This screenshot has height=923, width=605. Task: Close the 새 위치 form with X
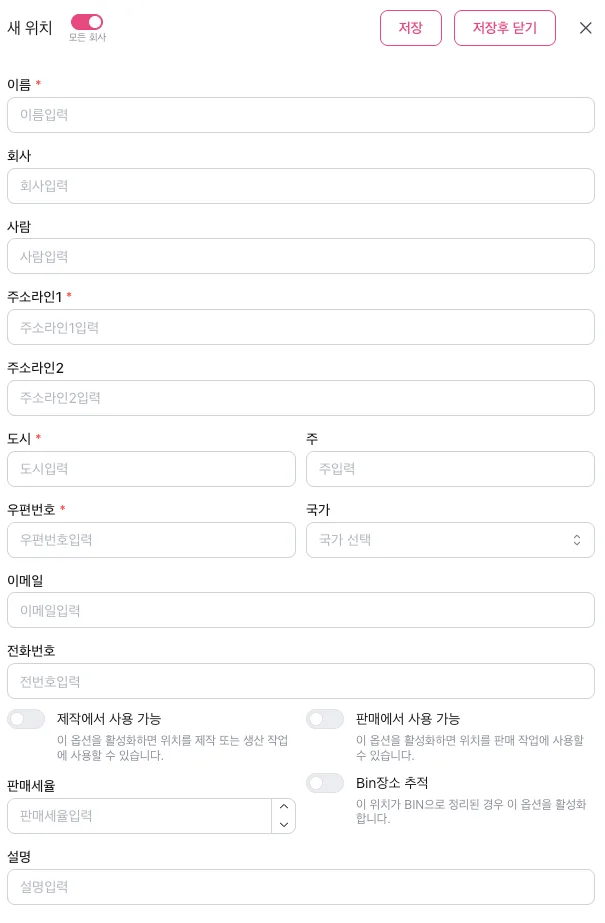point(586,28)
